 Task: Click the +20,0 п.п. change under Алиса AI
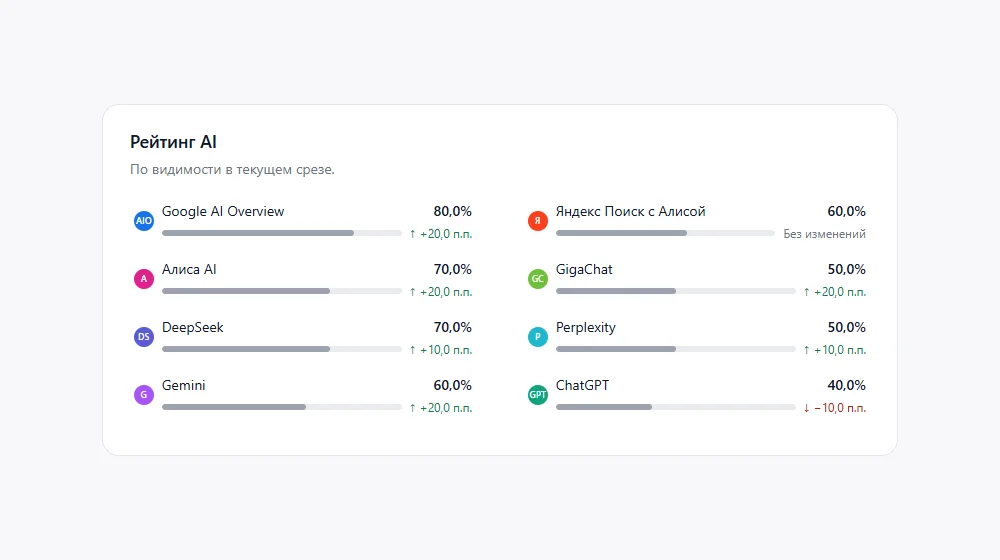coord(441,292)
